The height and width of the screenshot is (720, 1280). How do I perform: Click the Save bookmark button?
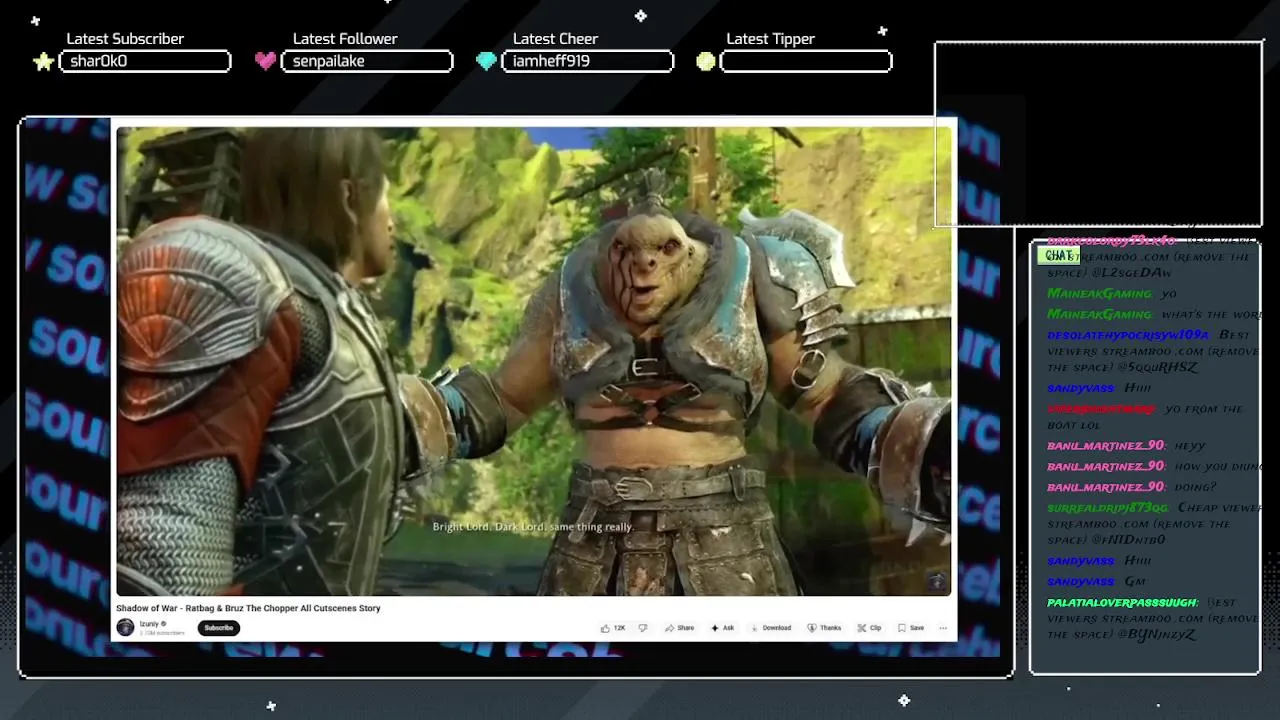pyautogui.click(x=910, y=628)
